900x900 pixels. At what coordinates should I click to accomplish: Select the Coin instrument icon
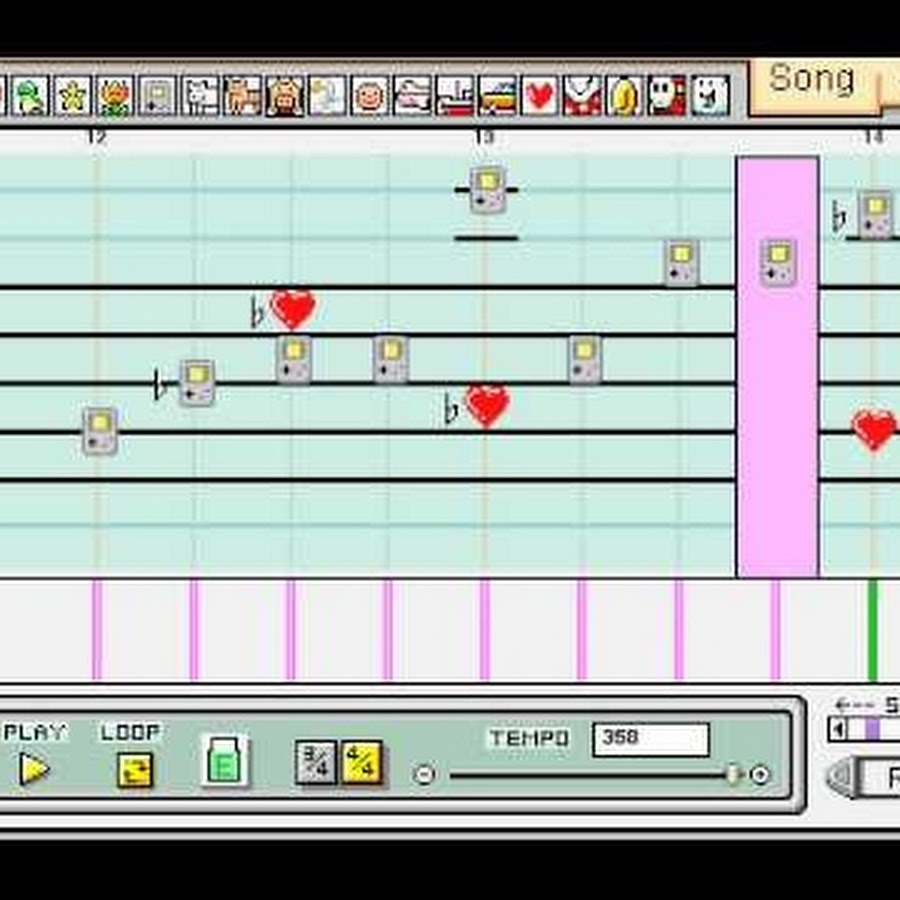(624, 95)
